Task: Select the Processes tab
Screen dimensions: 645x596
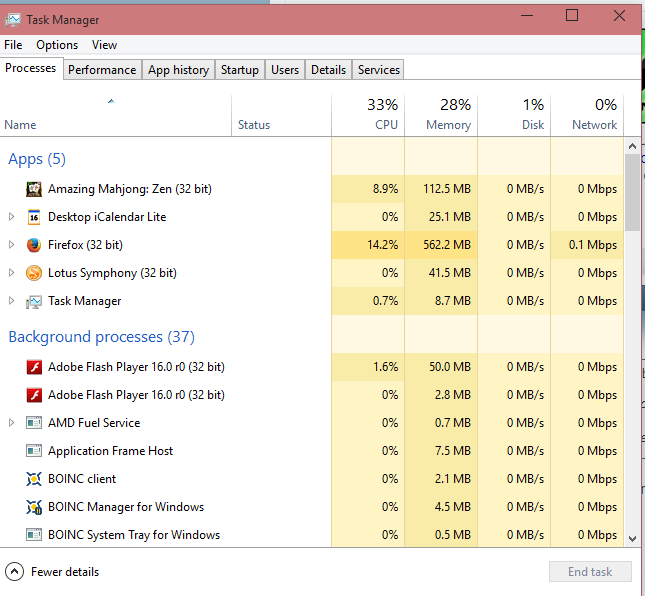Action: tap(30, 68)
